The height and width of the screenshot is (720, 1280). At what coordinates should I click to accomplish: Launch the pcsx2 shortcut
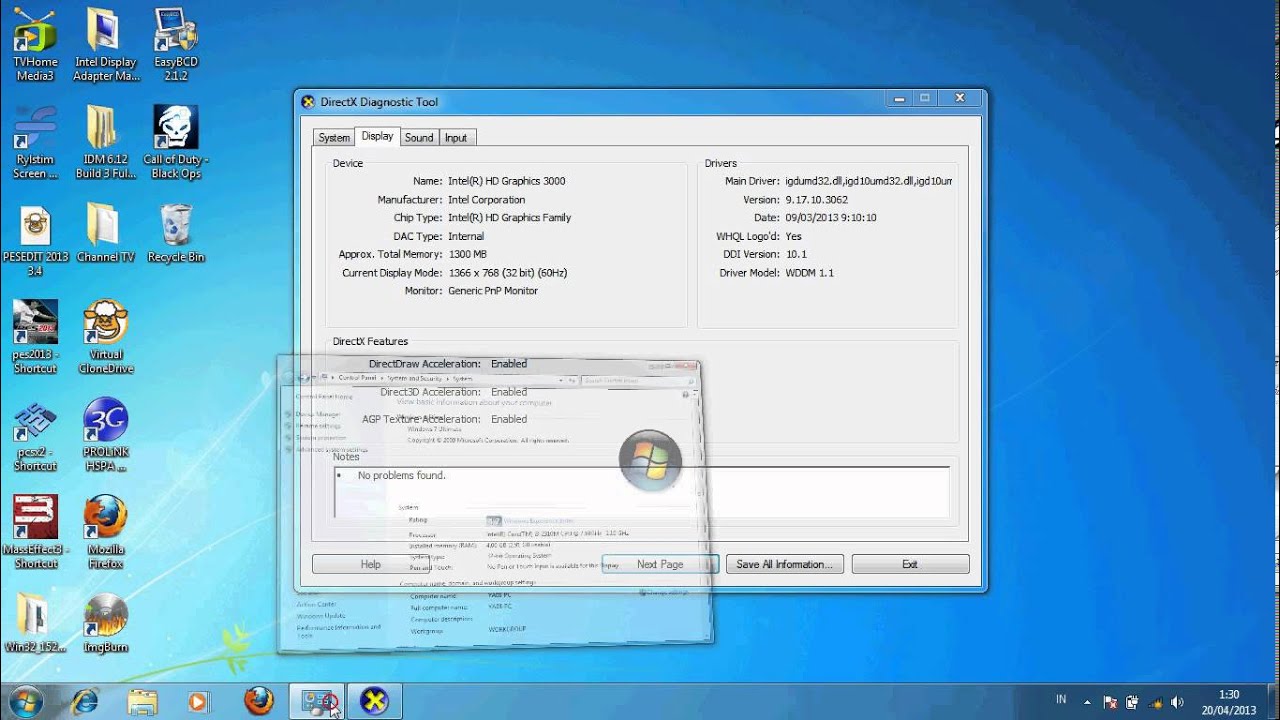click(x=35, y=420)
